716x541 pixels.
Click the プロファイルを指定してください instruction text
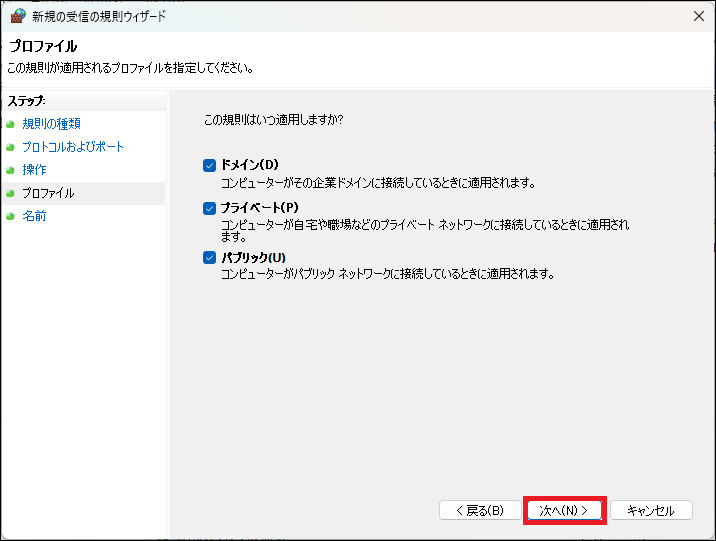pos(131,68)
